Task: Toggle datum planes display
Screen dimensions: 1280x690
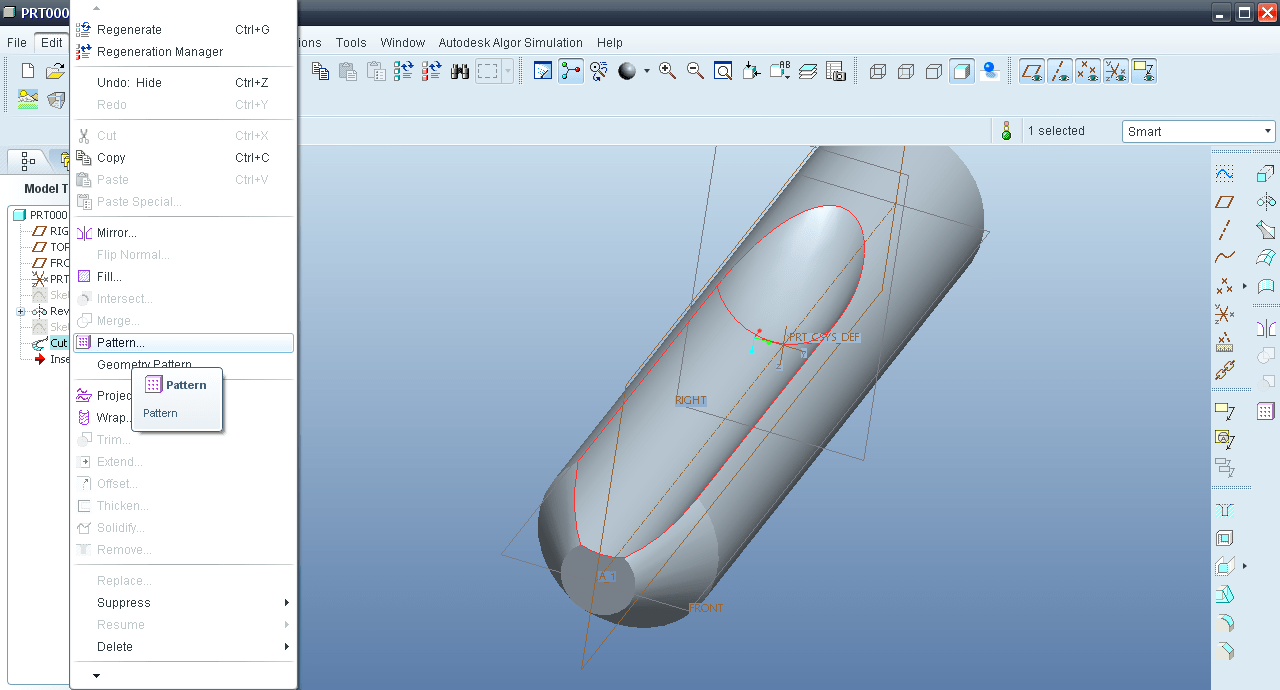Action: pos(1032,71)
